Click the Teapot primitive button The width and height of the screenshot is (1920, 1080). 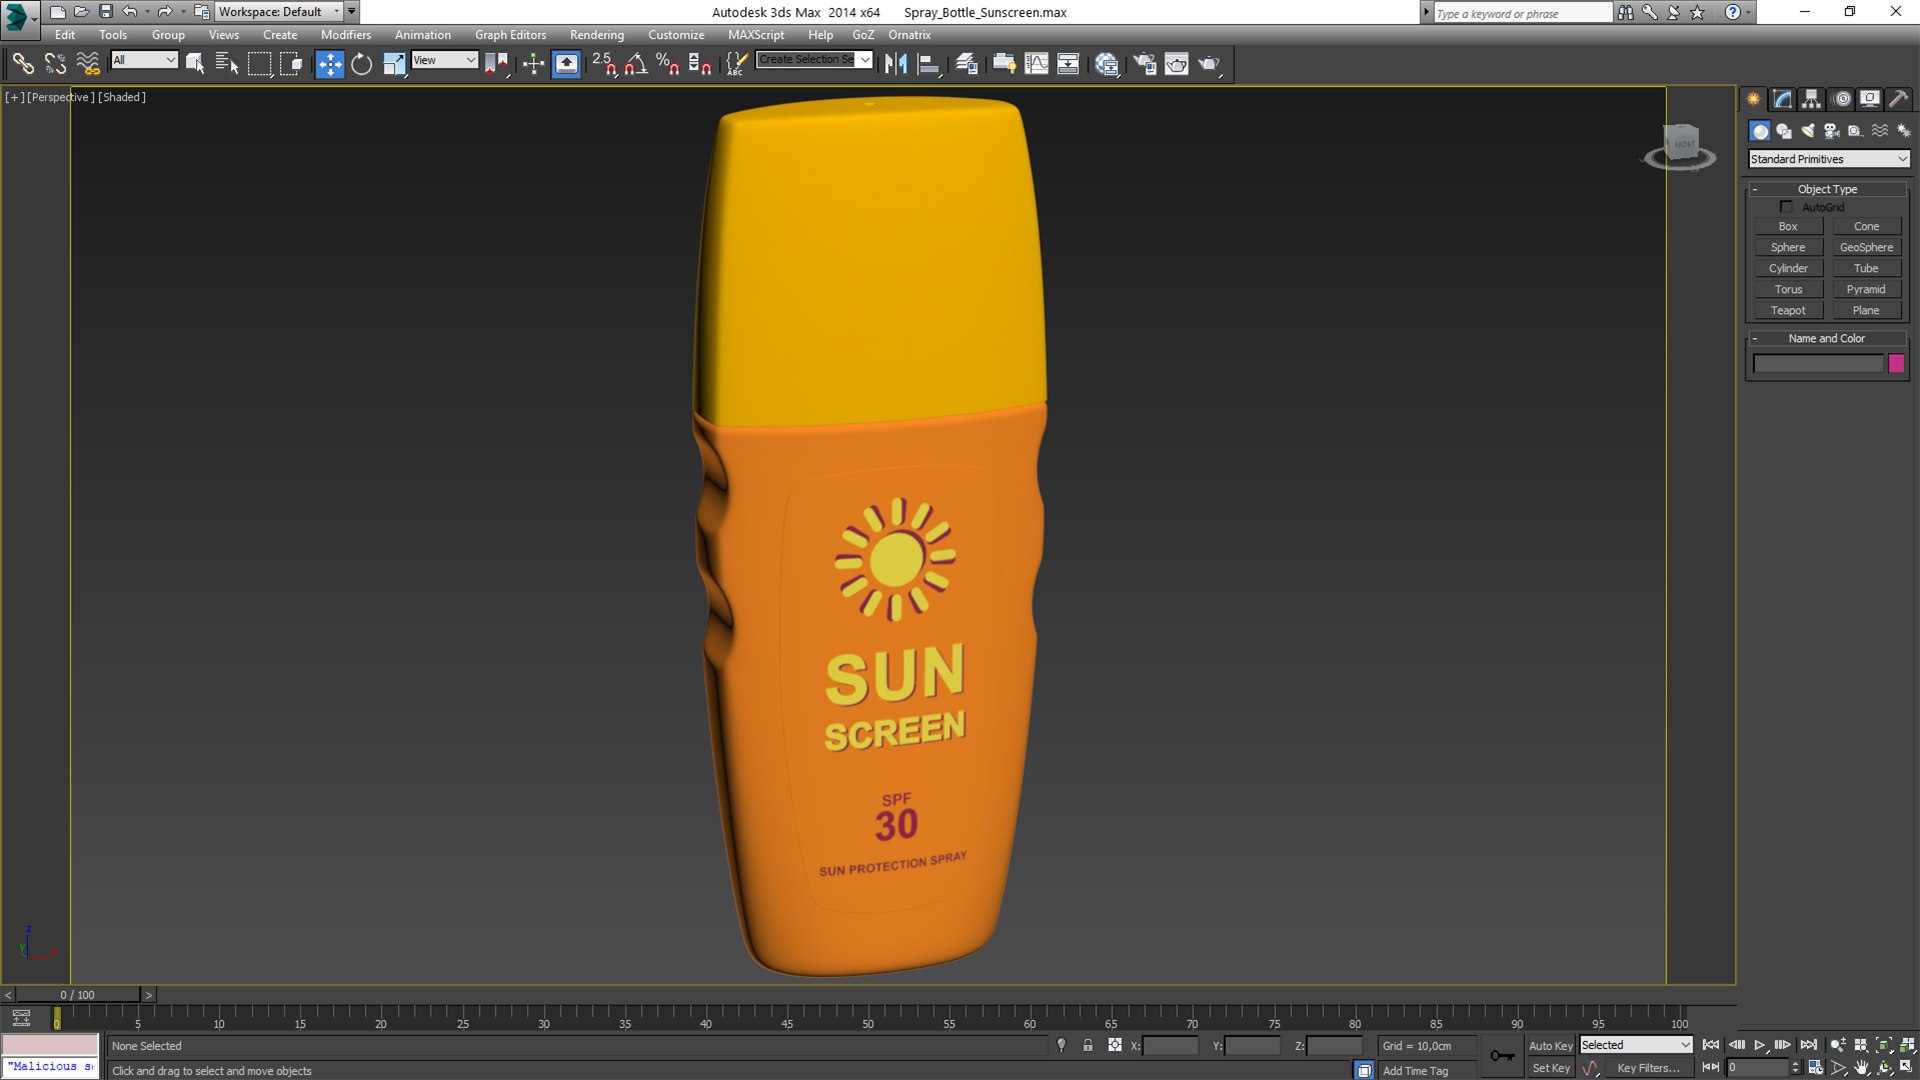[x=1788, y=311]
